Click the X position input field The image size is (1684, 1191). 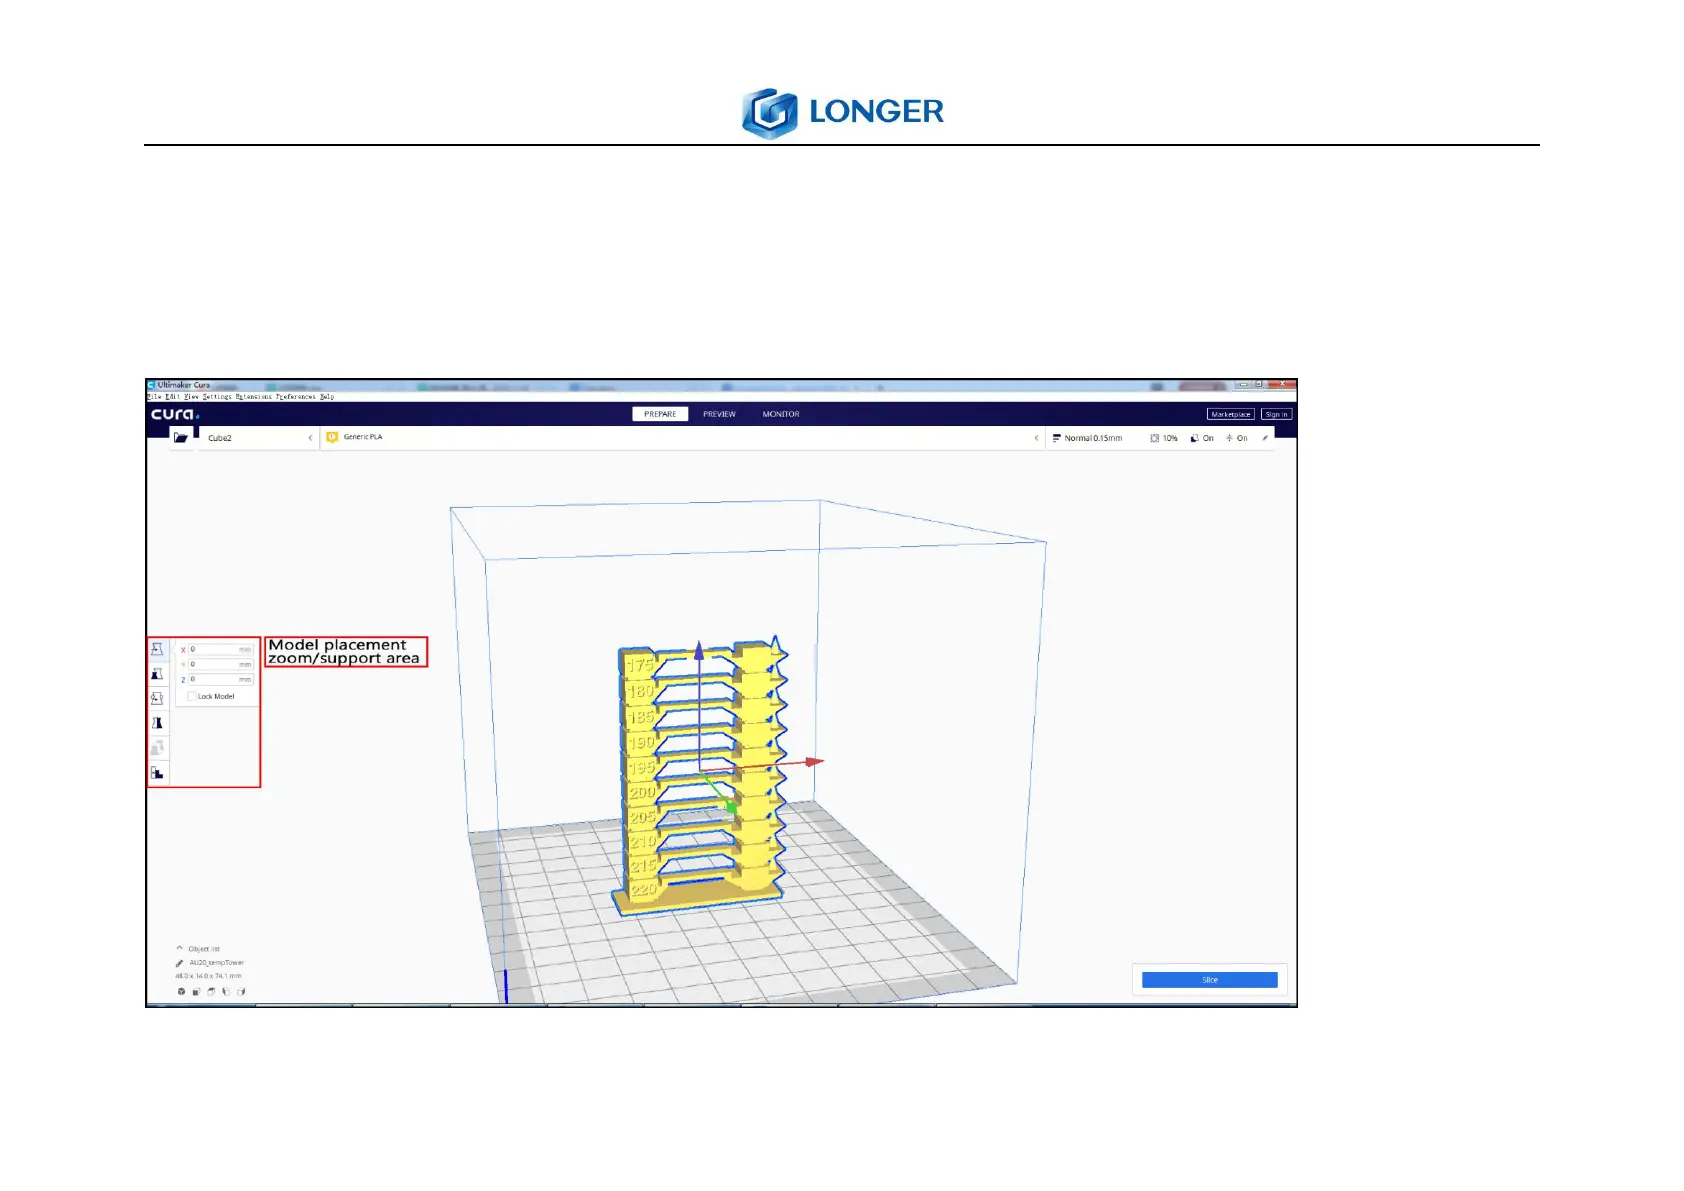pyautogui.click(x=221, y=649)
